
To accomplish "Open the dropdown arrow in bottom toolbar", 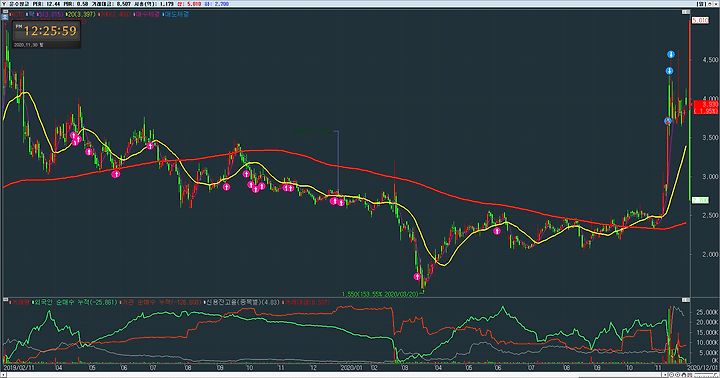I will 665,375.
